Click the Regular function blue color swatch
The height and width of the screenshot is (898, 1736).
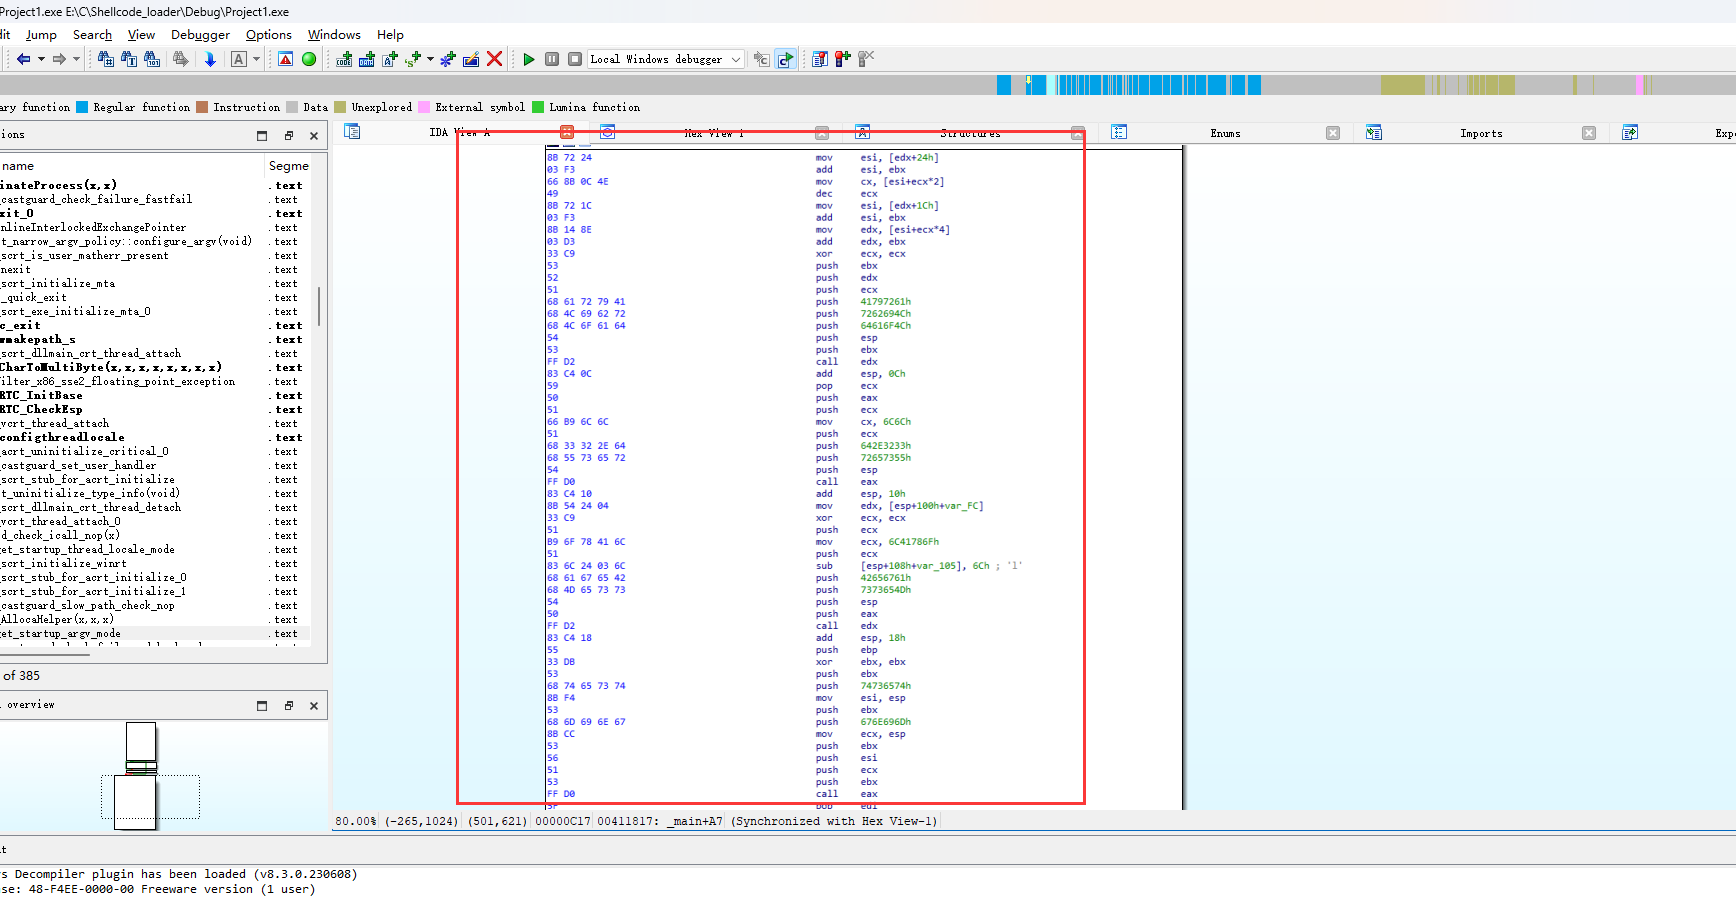pos(82,107)
